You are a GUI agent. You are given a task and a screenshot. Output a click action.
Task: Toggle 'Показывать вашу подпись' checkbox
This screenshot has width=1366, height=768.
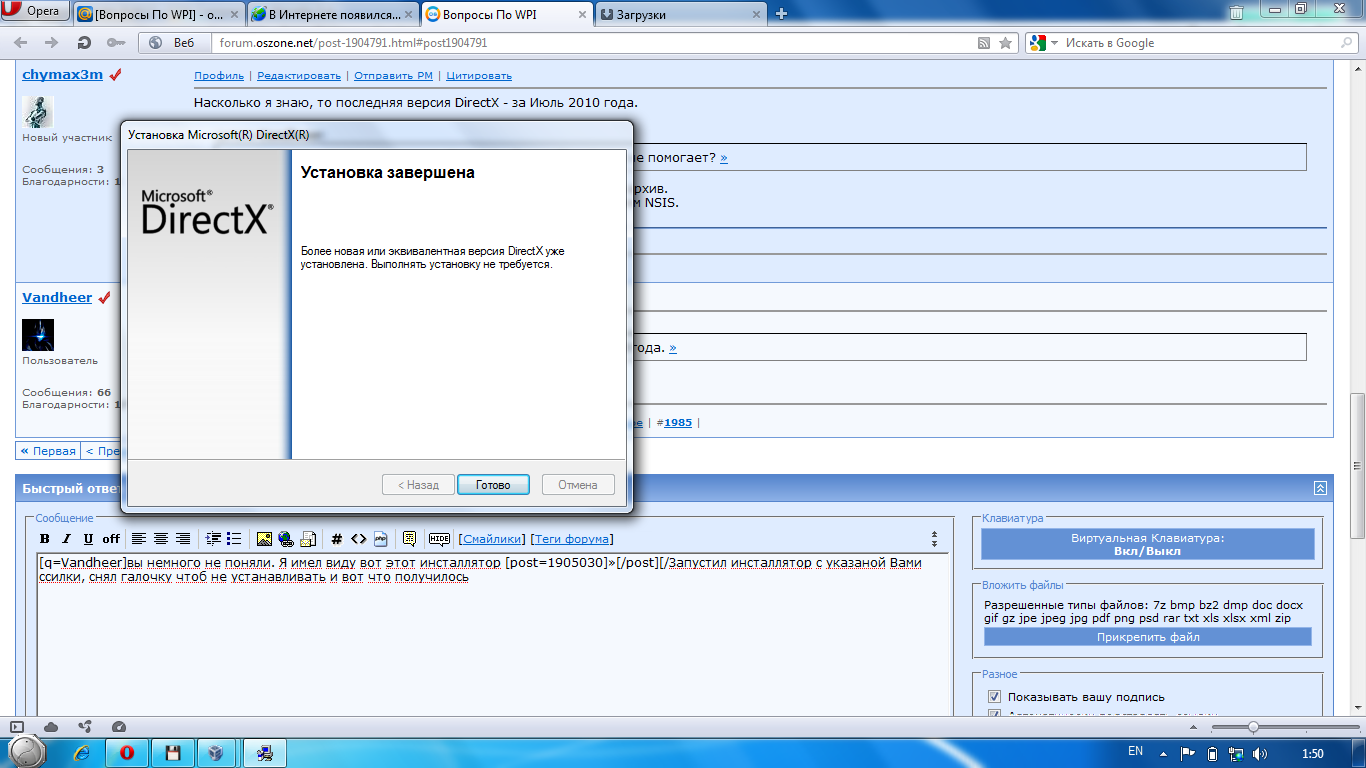point(994,697)
